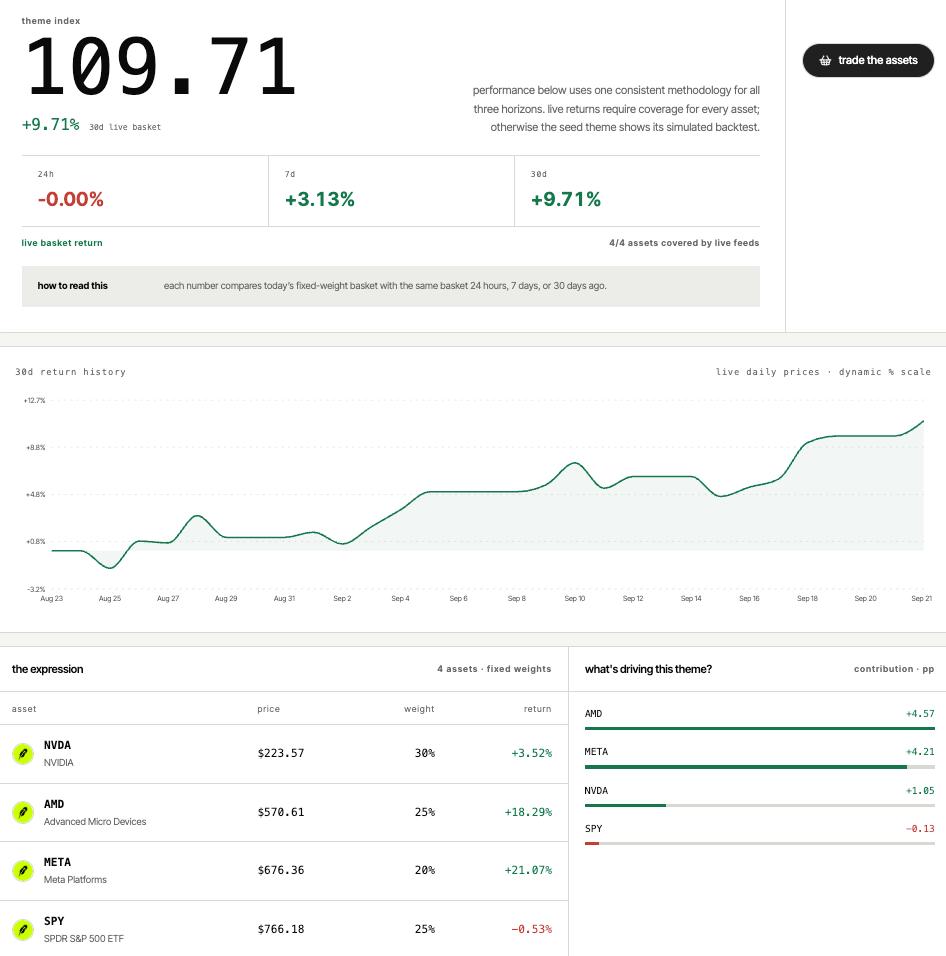This screenshot has height=956, width=946.
Task: Click SPY return -0.53%
Action: (x=532, y=929)
